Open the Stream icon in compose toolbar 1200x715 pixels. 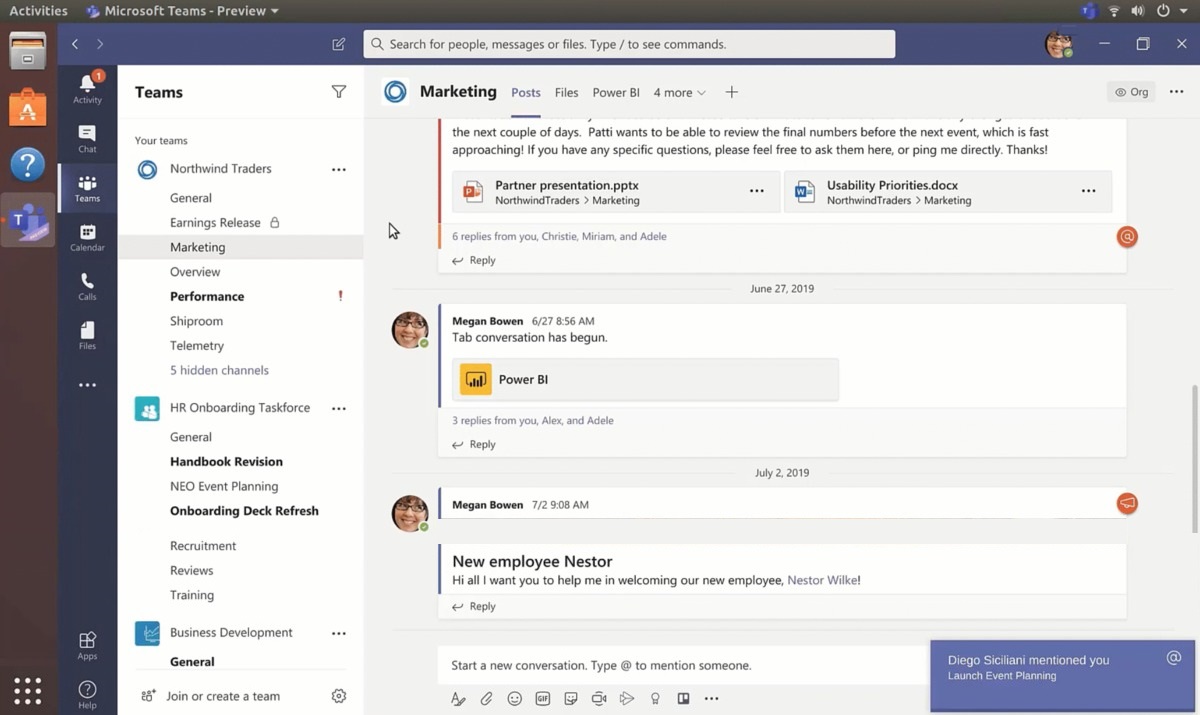click(627, 699)
